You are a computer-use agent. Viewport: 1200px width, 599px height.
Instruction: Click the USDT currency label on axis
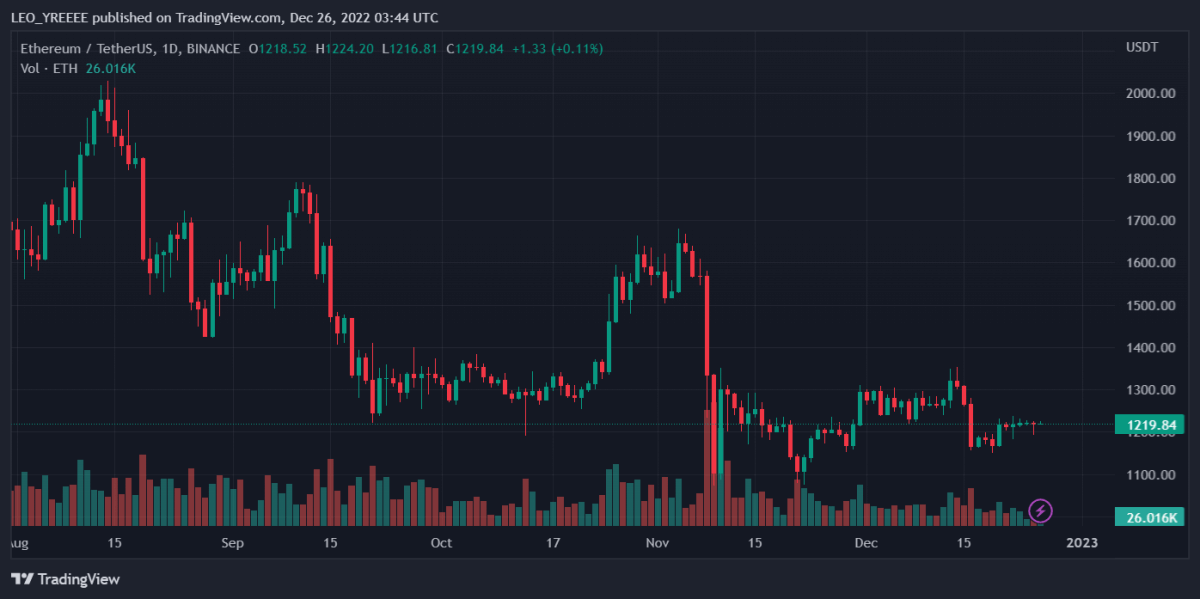coord(1142,48)
